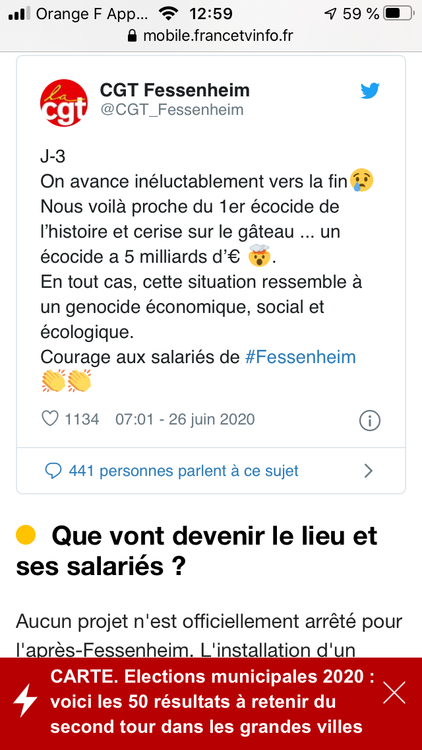Dismiss the red breaking news banner
Image resolution: width=422 pixels, height=750 pixels.
pos(394,693)
